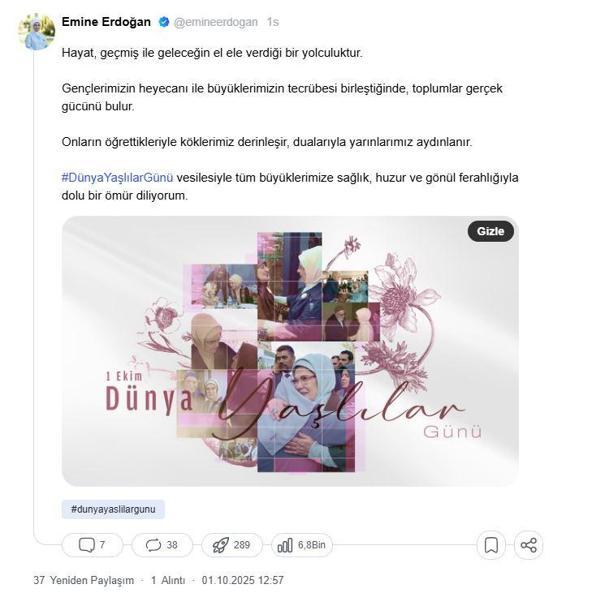Open the reply comment bubble icon
This screenshot has width=605, height=593.
(x=86, y=545)
